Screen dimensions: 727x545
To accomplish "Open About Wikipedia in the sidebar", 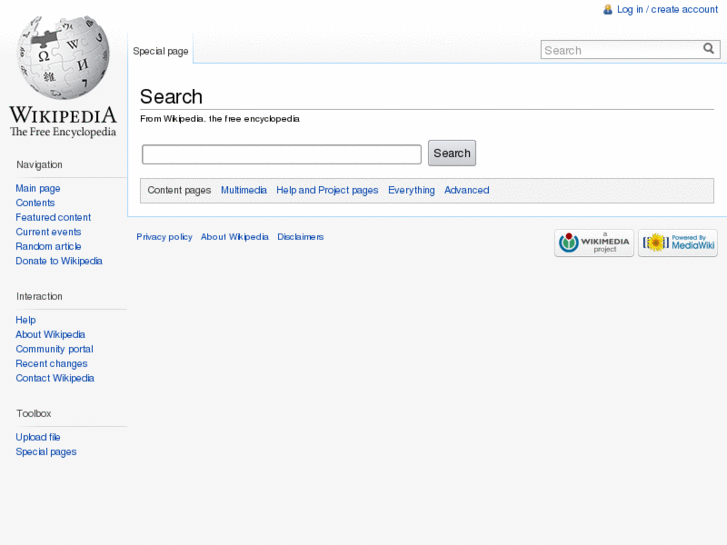I will pyautogui.click(x=51, y=334).
